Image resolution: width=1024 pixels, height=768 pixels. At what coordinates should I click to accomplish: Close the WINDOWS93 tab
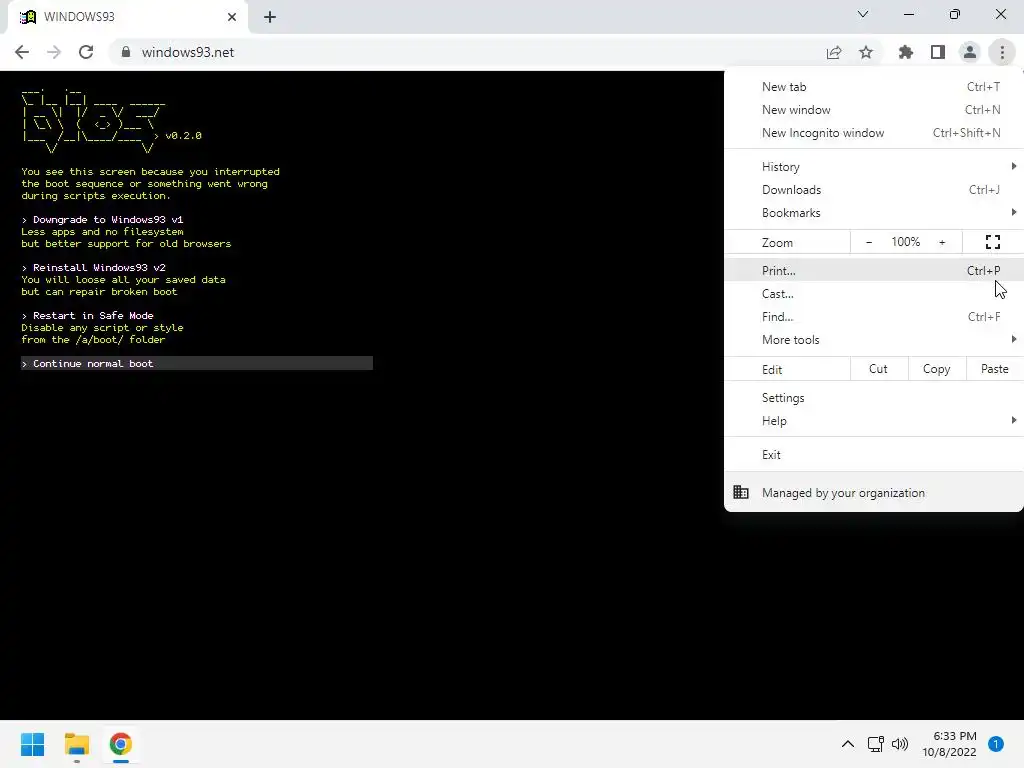(x=232, y=17)
